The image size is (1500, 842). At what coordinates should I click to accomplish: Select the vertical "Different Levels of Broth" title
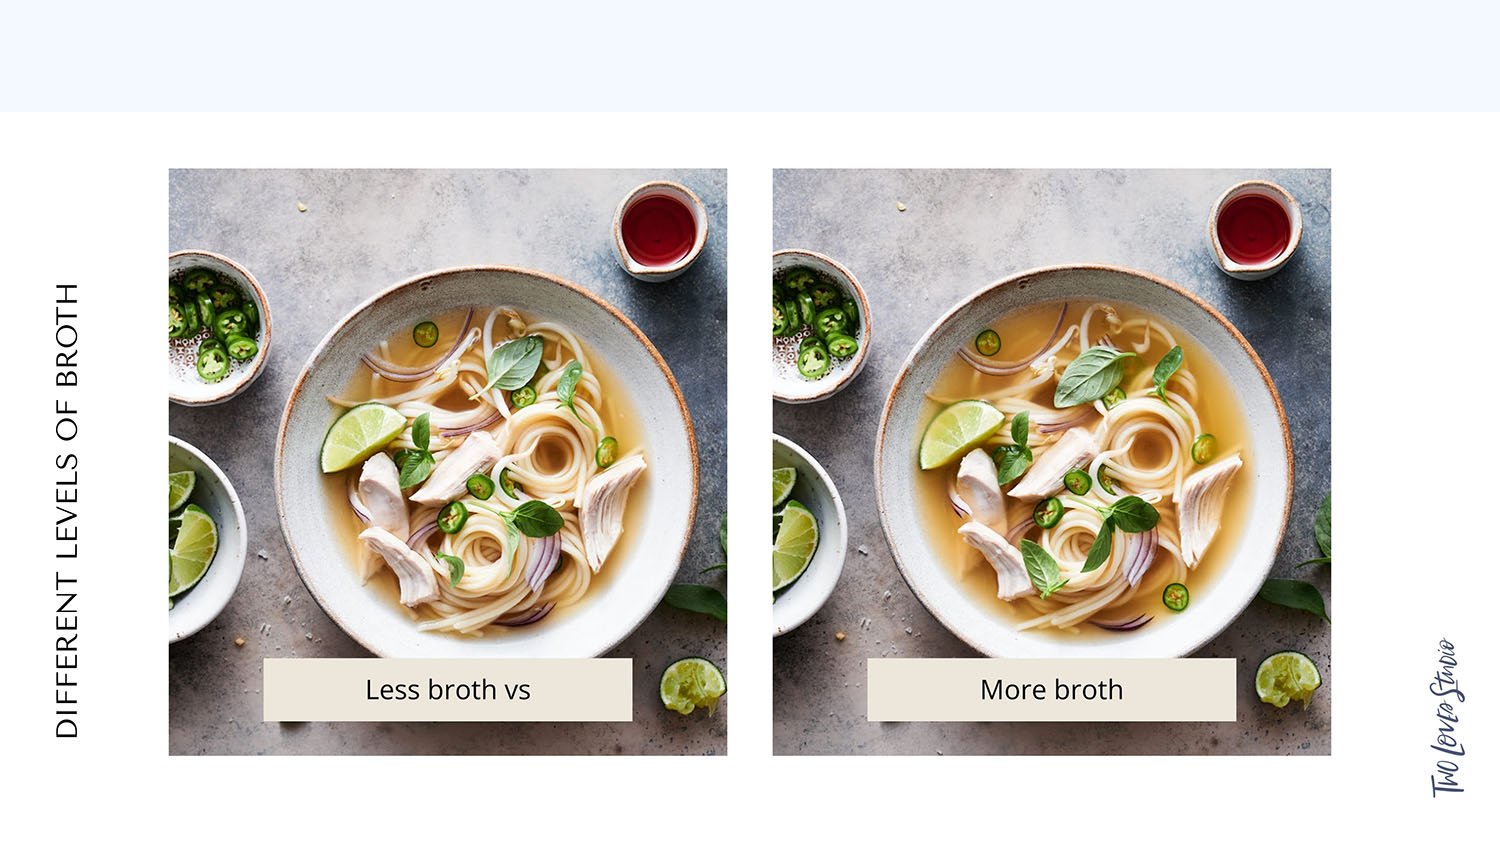(x=66, y=510)
